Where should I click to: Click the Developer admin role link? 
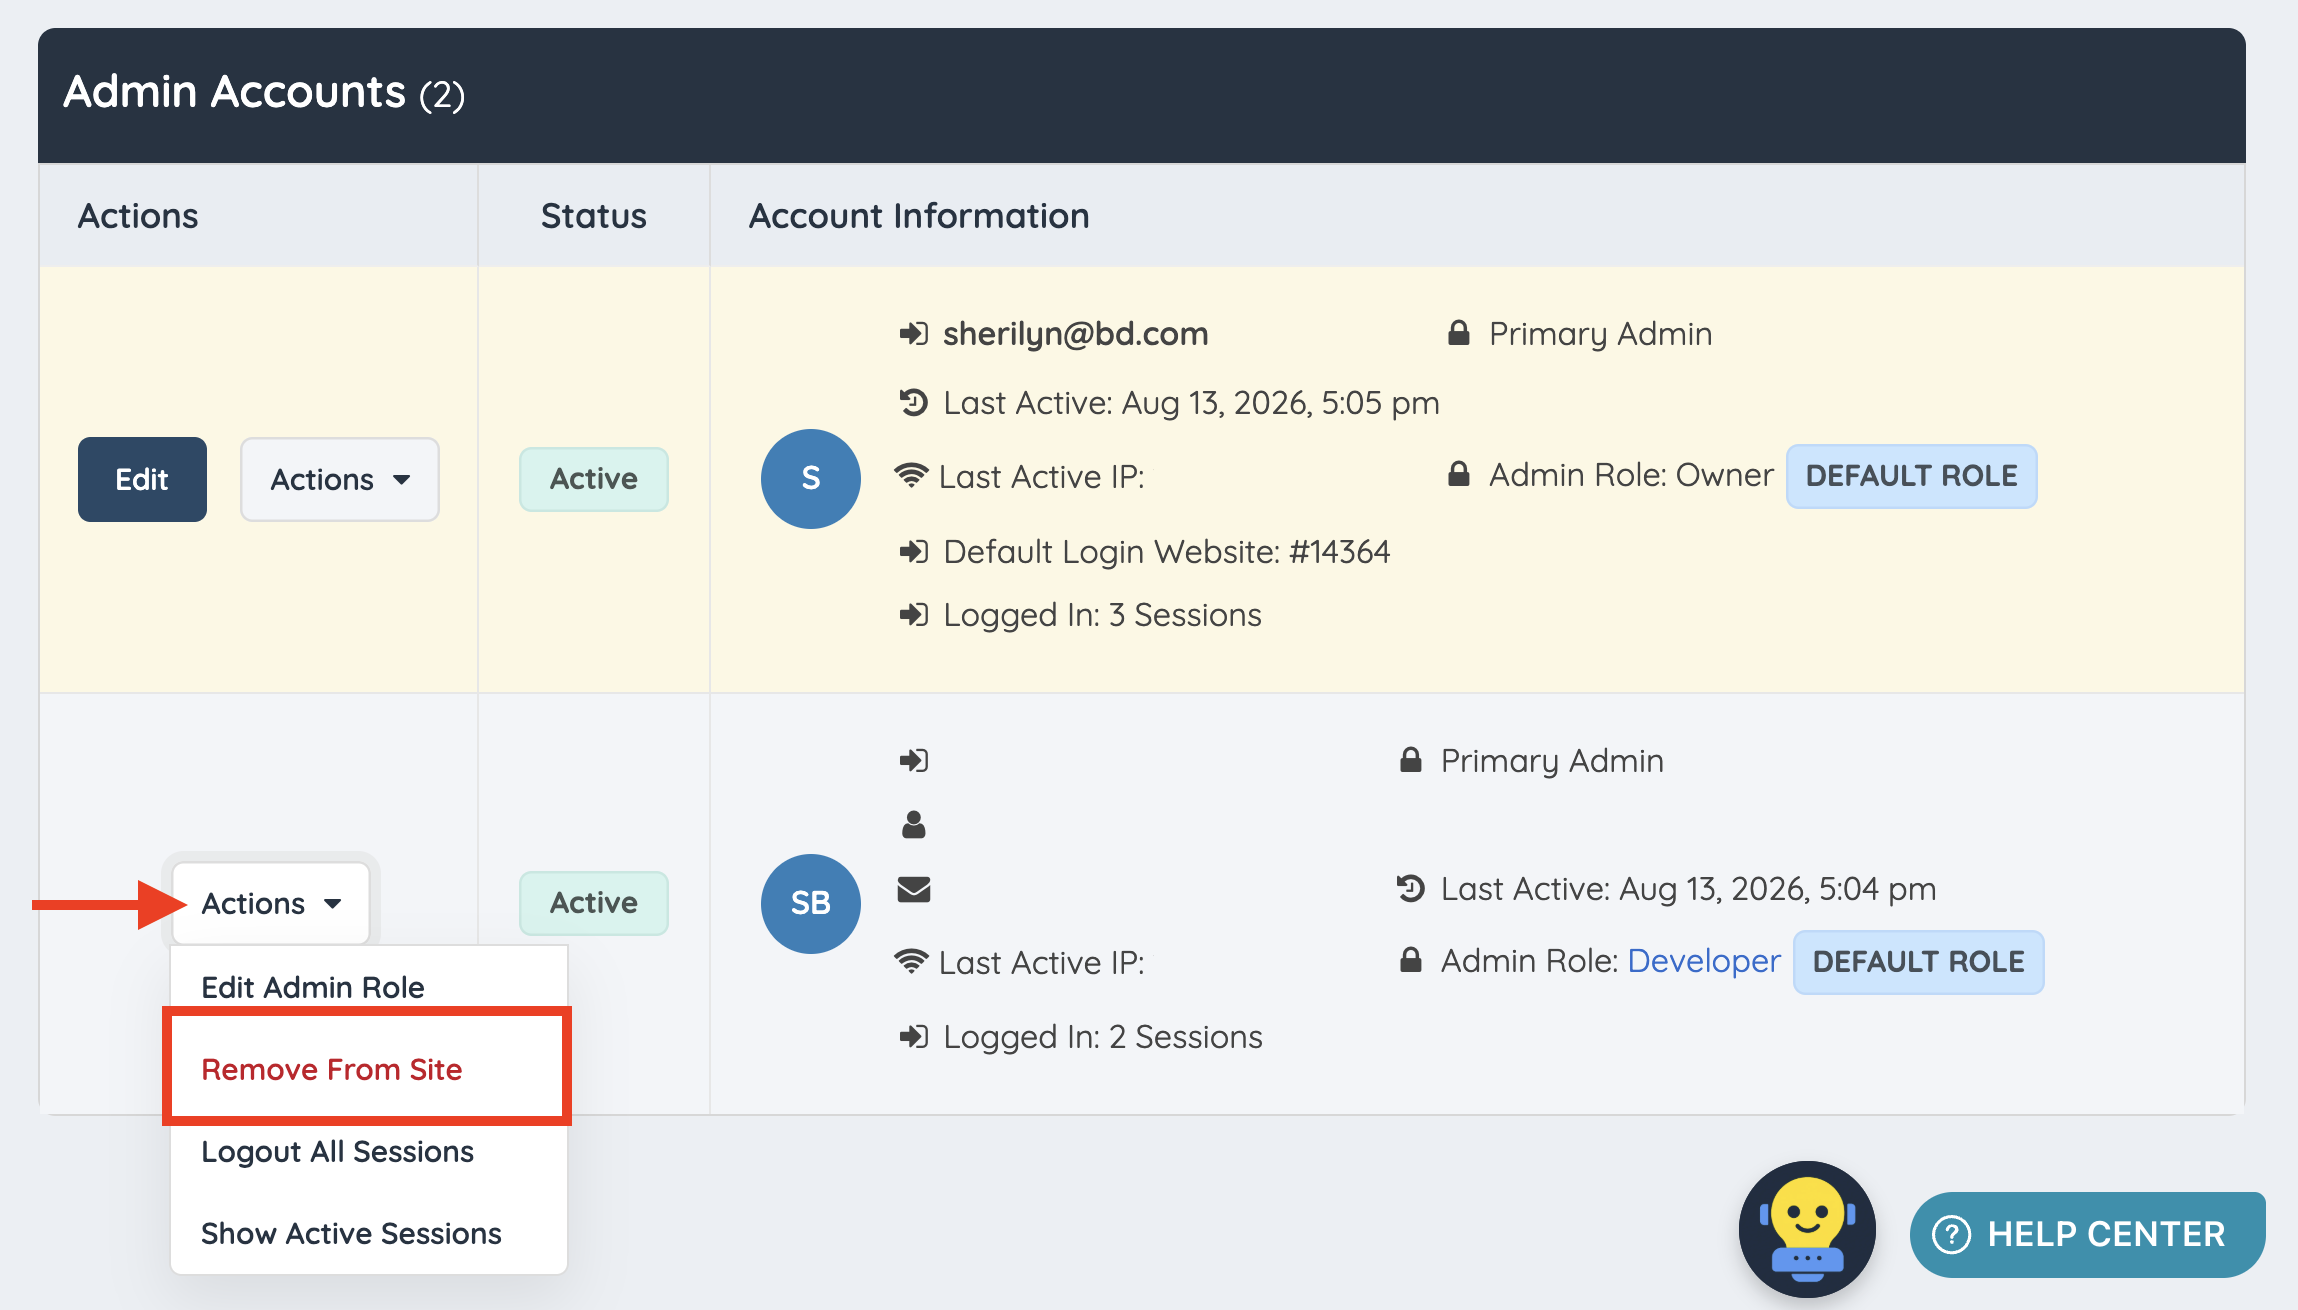tap(1704, 961)
